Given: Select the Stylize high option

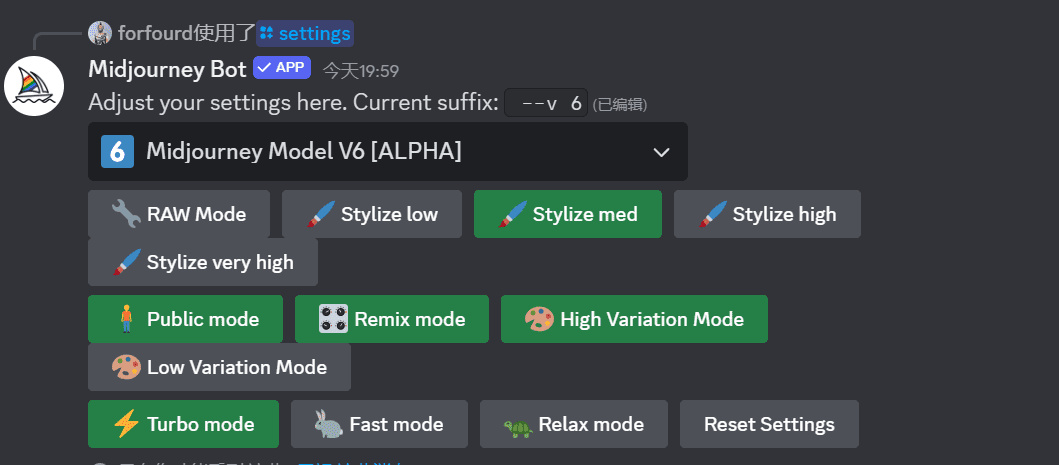Looking at the screenshot, I should point(767,214).
